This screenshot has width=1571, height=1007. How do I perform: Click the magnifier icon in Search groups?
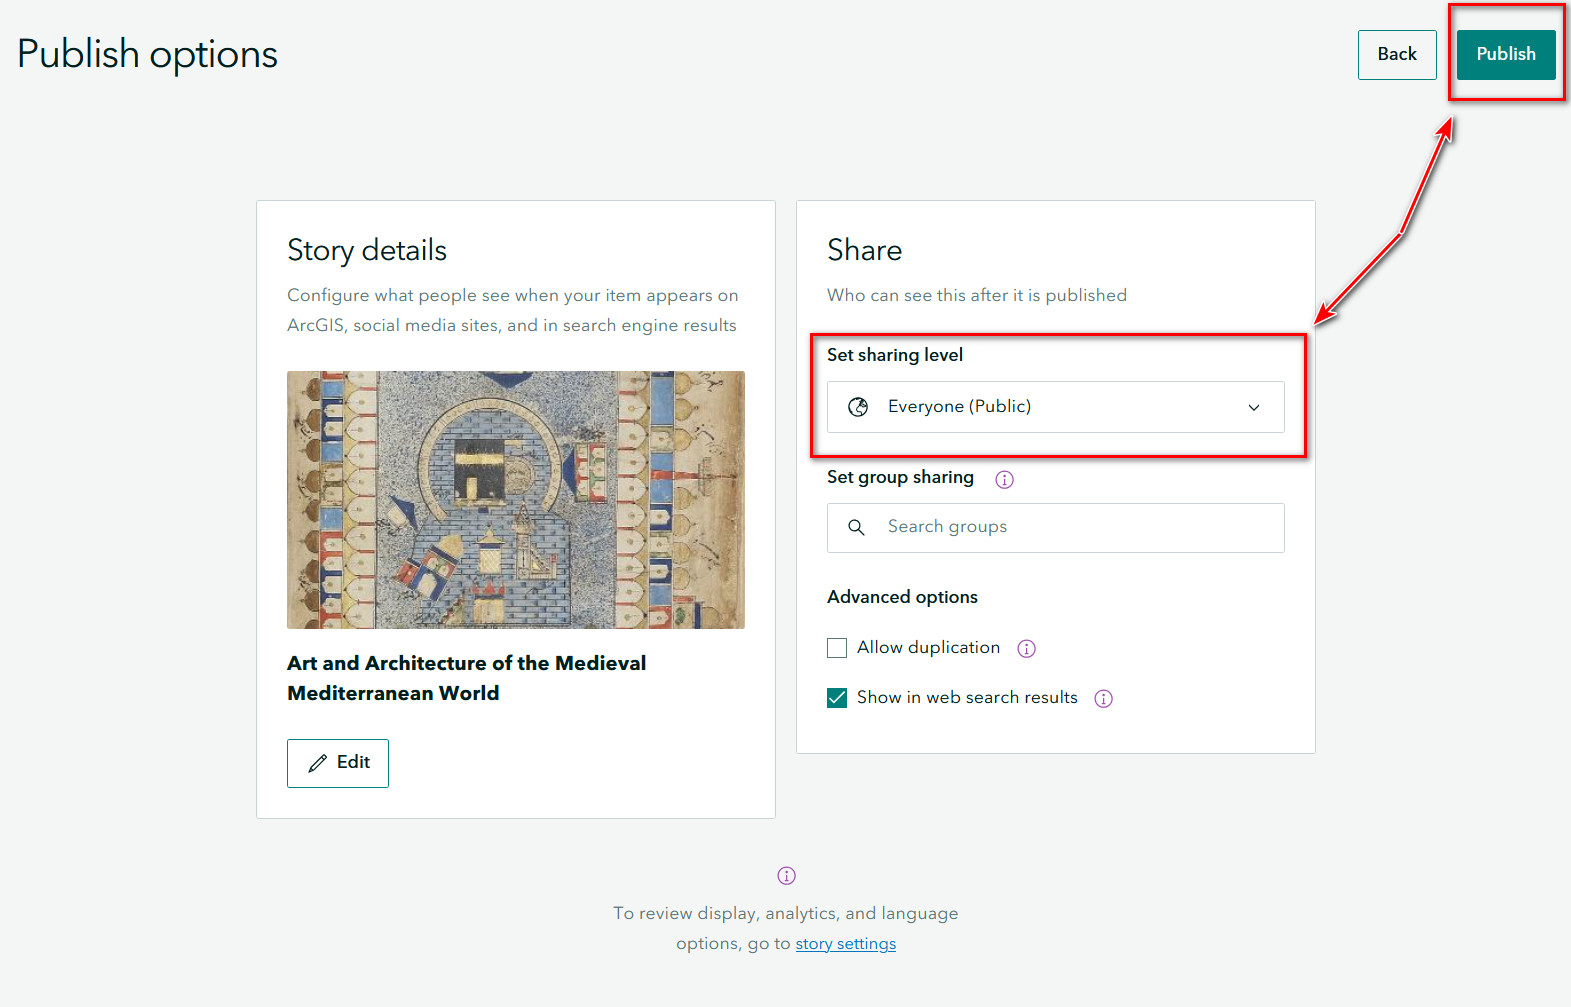click(x=856, y=527)
